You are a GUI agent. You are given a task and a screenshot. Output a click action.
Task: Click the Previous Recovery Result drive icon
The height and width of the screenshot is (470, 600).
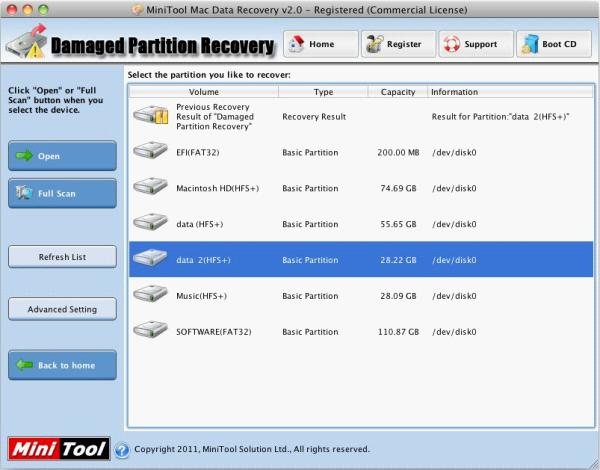click(x=151, y=115)
